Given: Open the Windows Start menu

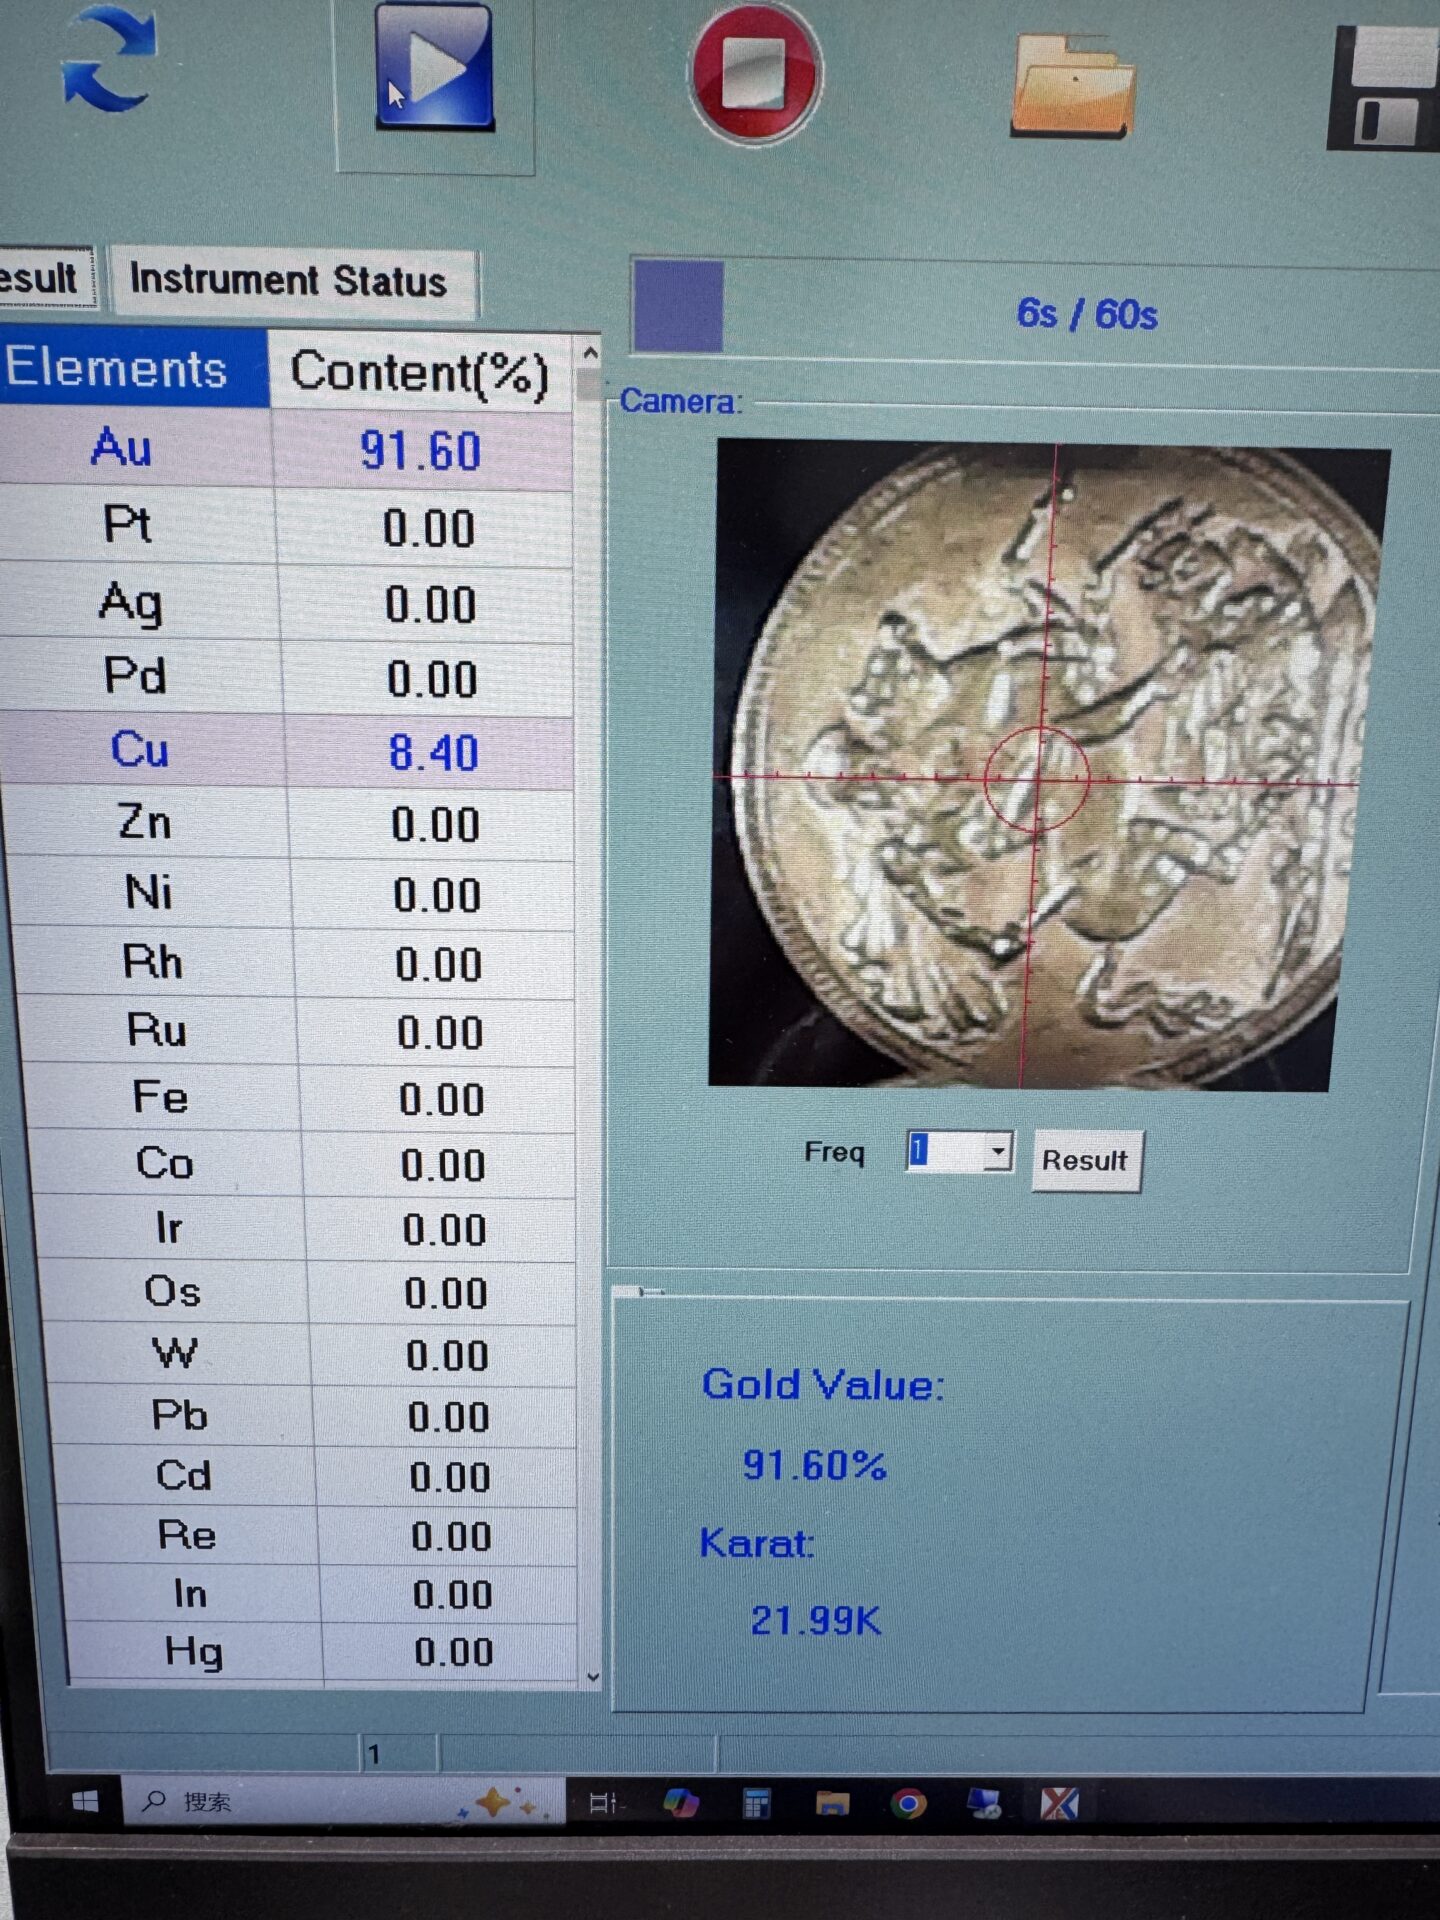Looking at the screenshot, I should 85,1802.
